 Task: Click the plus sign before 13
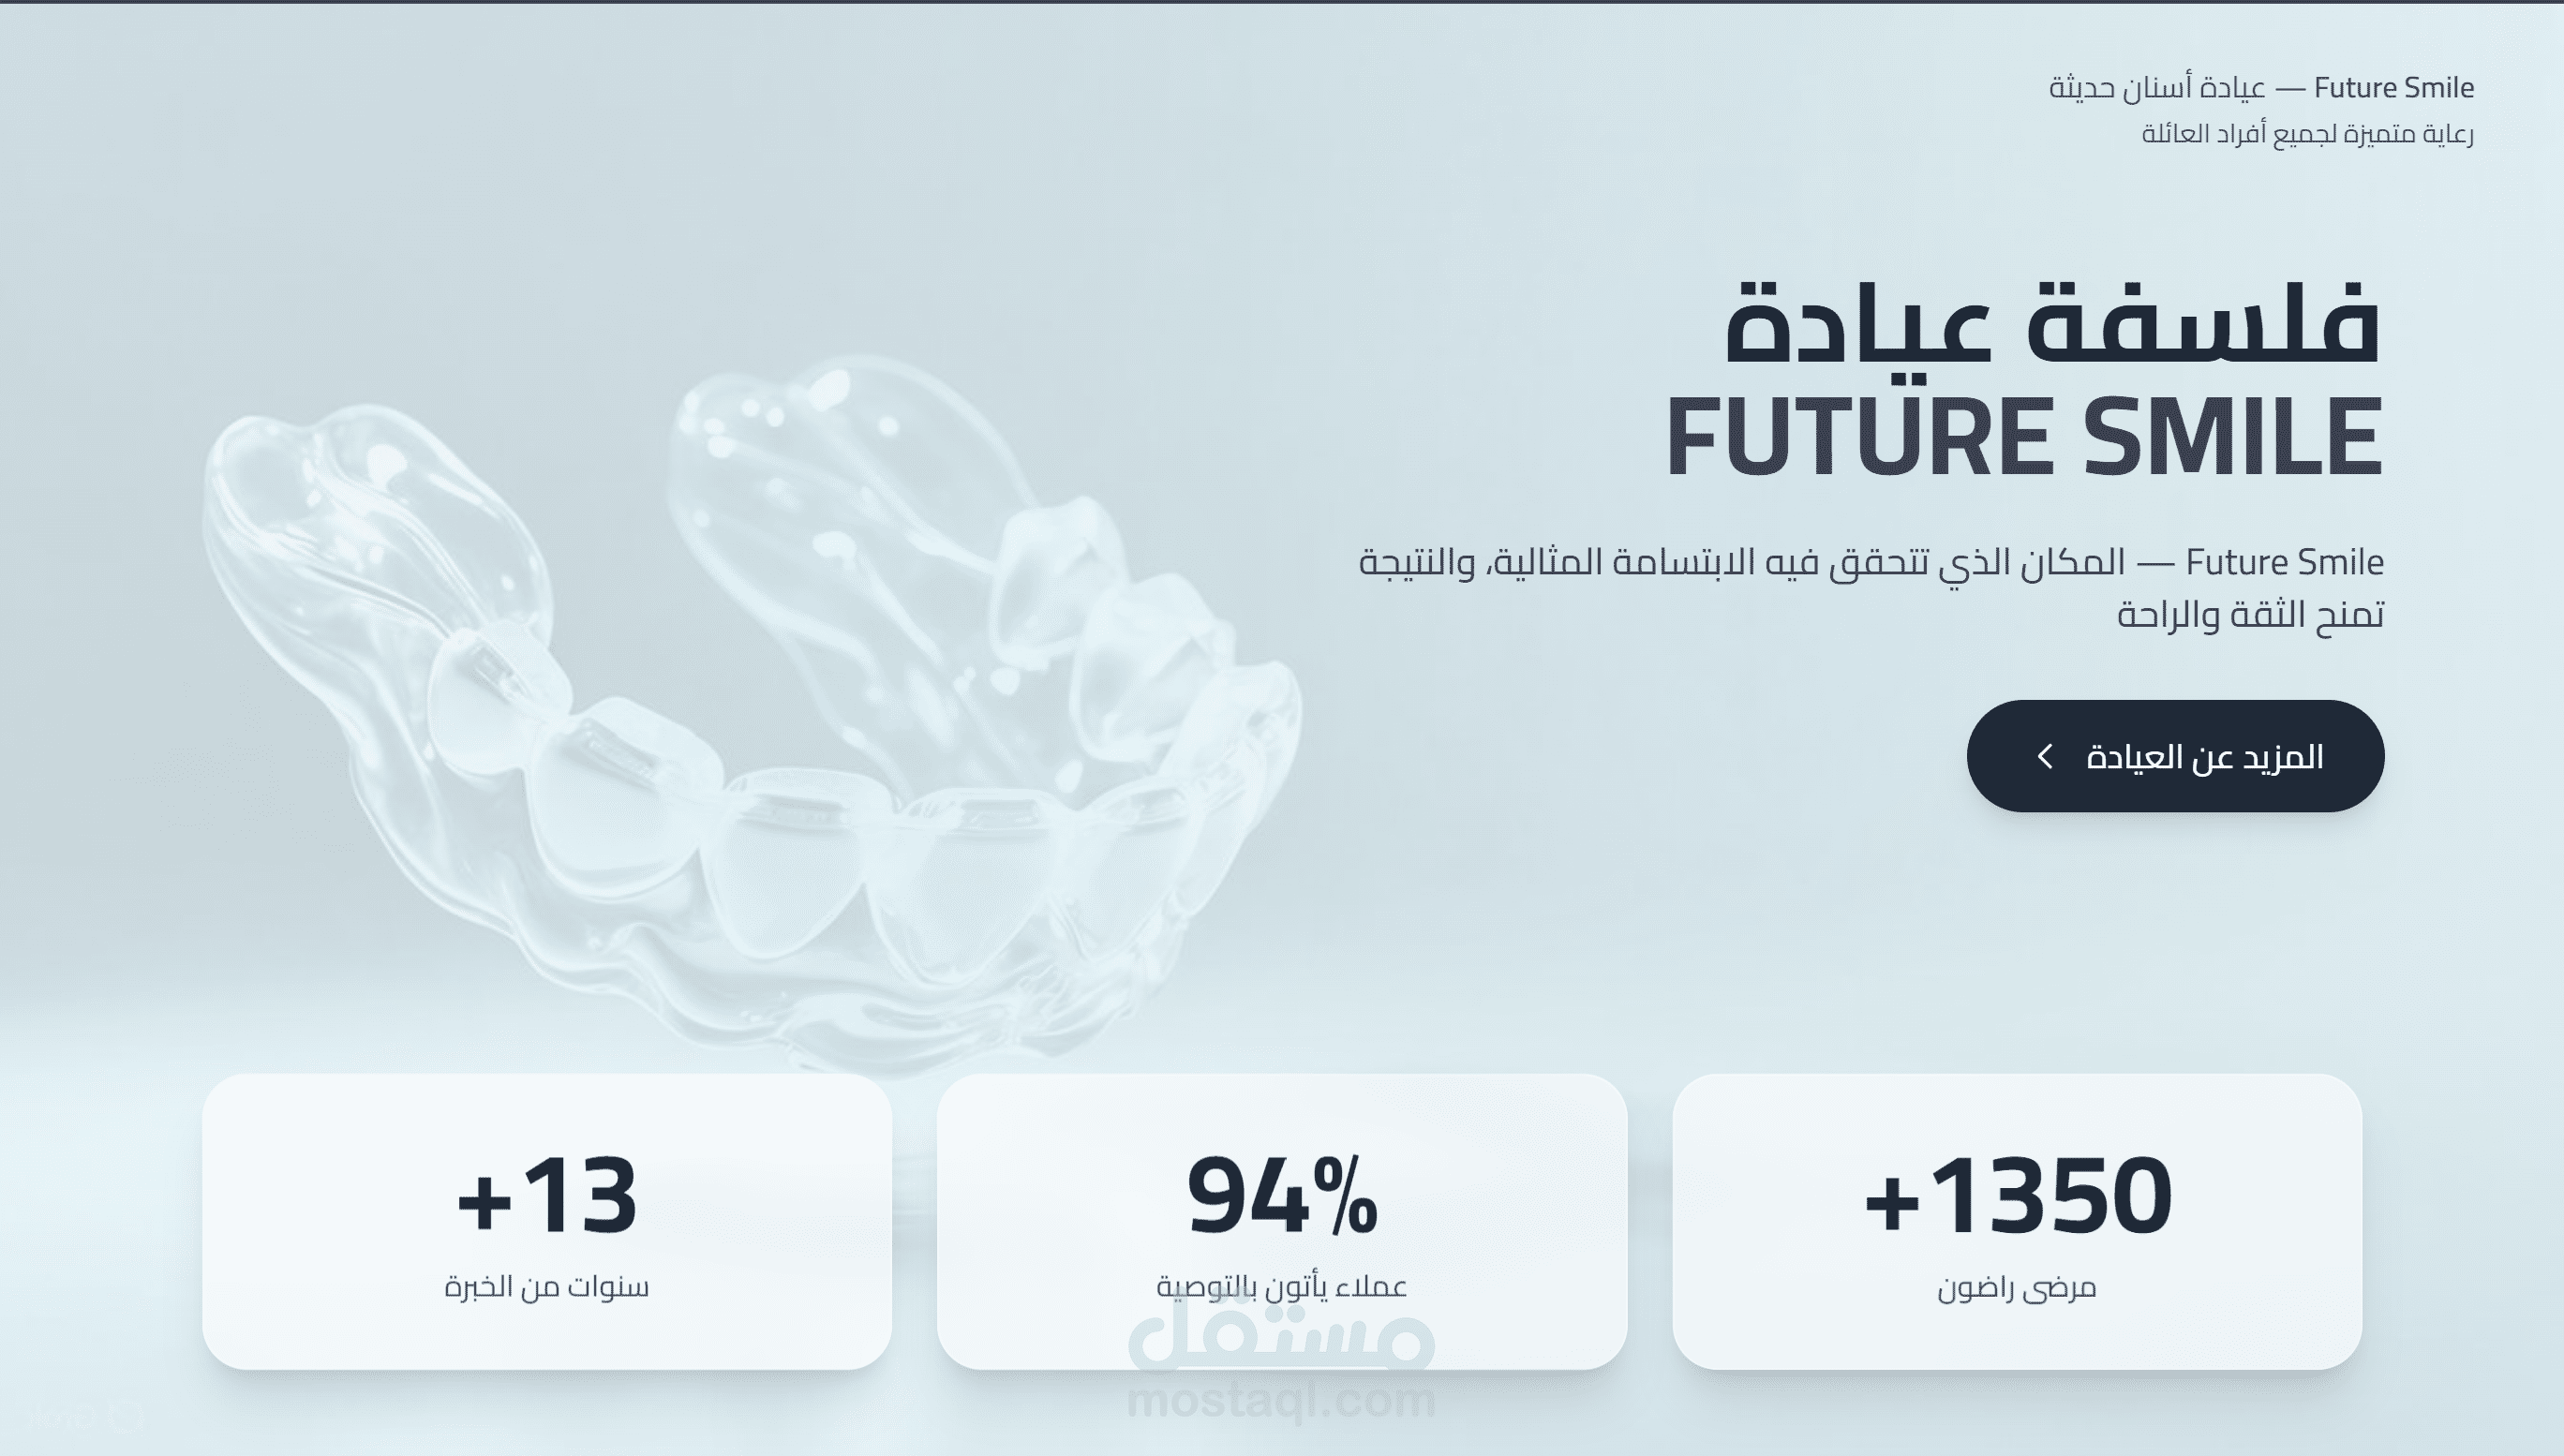tap(484, 1200)
